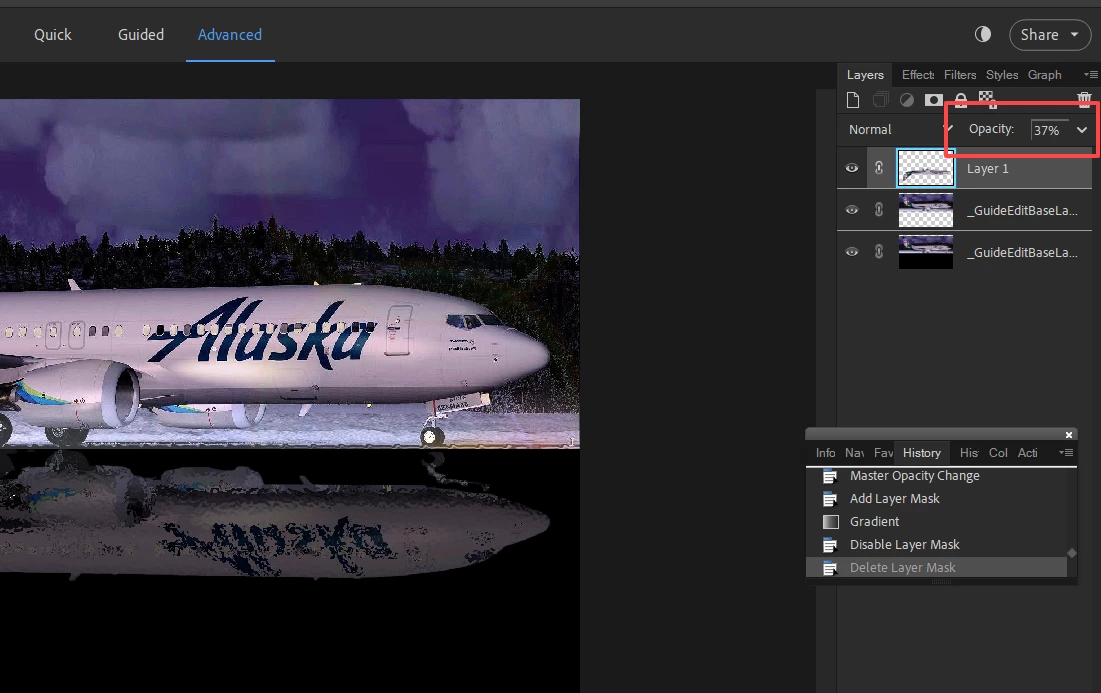1101x693 pixels.
Task: Click the Layer 1 name
Action: pos(987,169)
